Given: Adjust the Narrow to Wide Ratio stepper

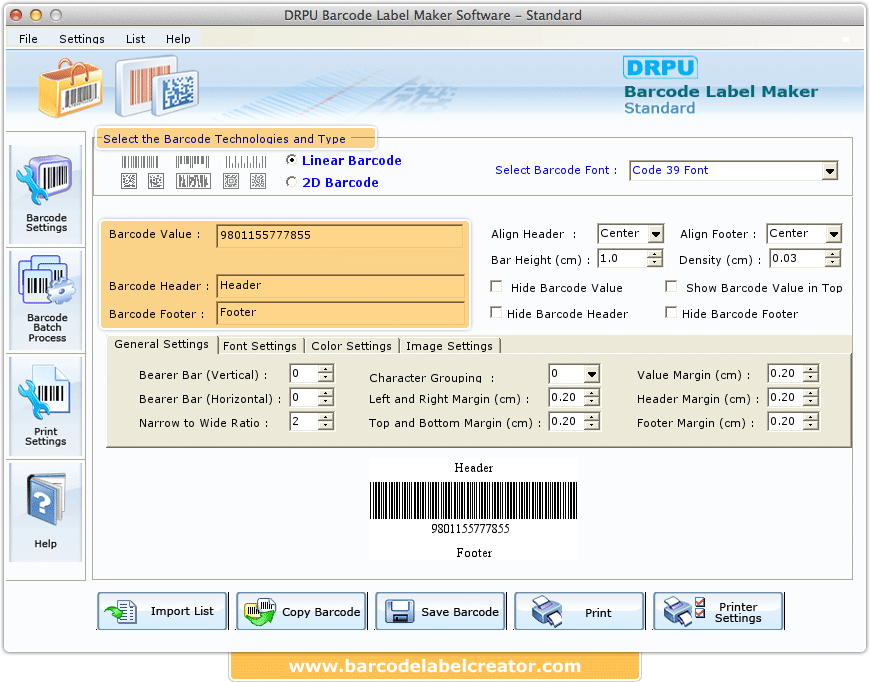Looking at the screenshot, I should pyautogui.click(x=326, y=422).
